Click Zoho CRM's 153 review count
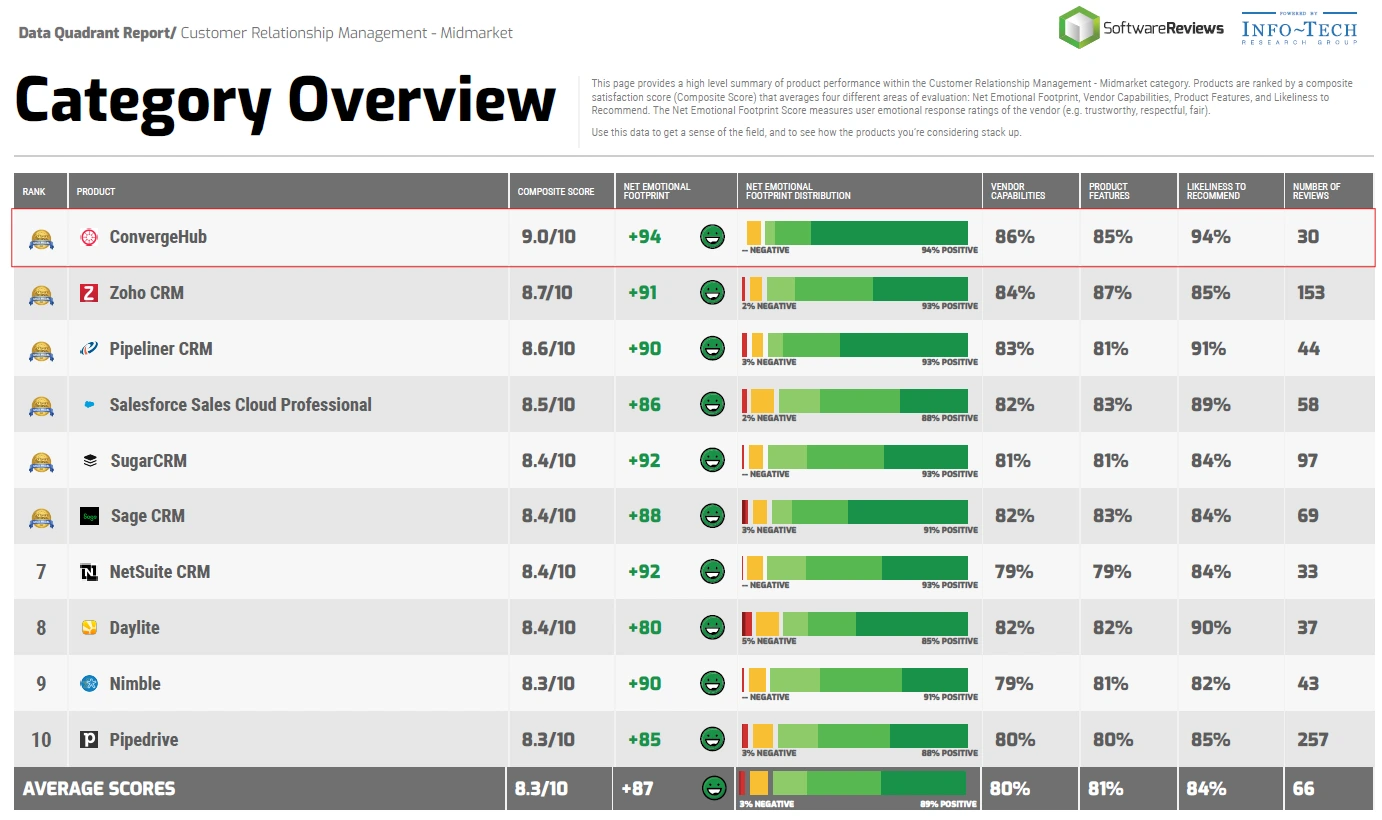The image size is (1382, 820). (x=1310, y=293)
